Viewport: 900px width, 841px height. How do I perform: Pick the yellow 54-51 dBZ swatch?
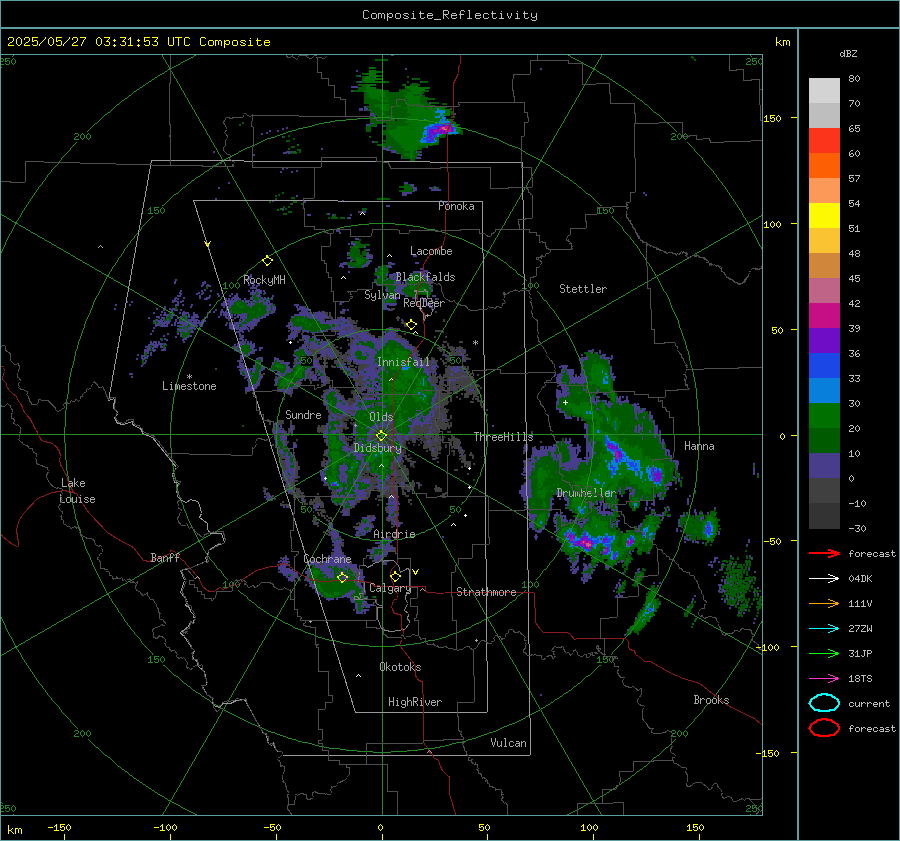(824, 216)
